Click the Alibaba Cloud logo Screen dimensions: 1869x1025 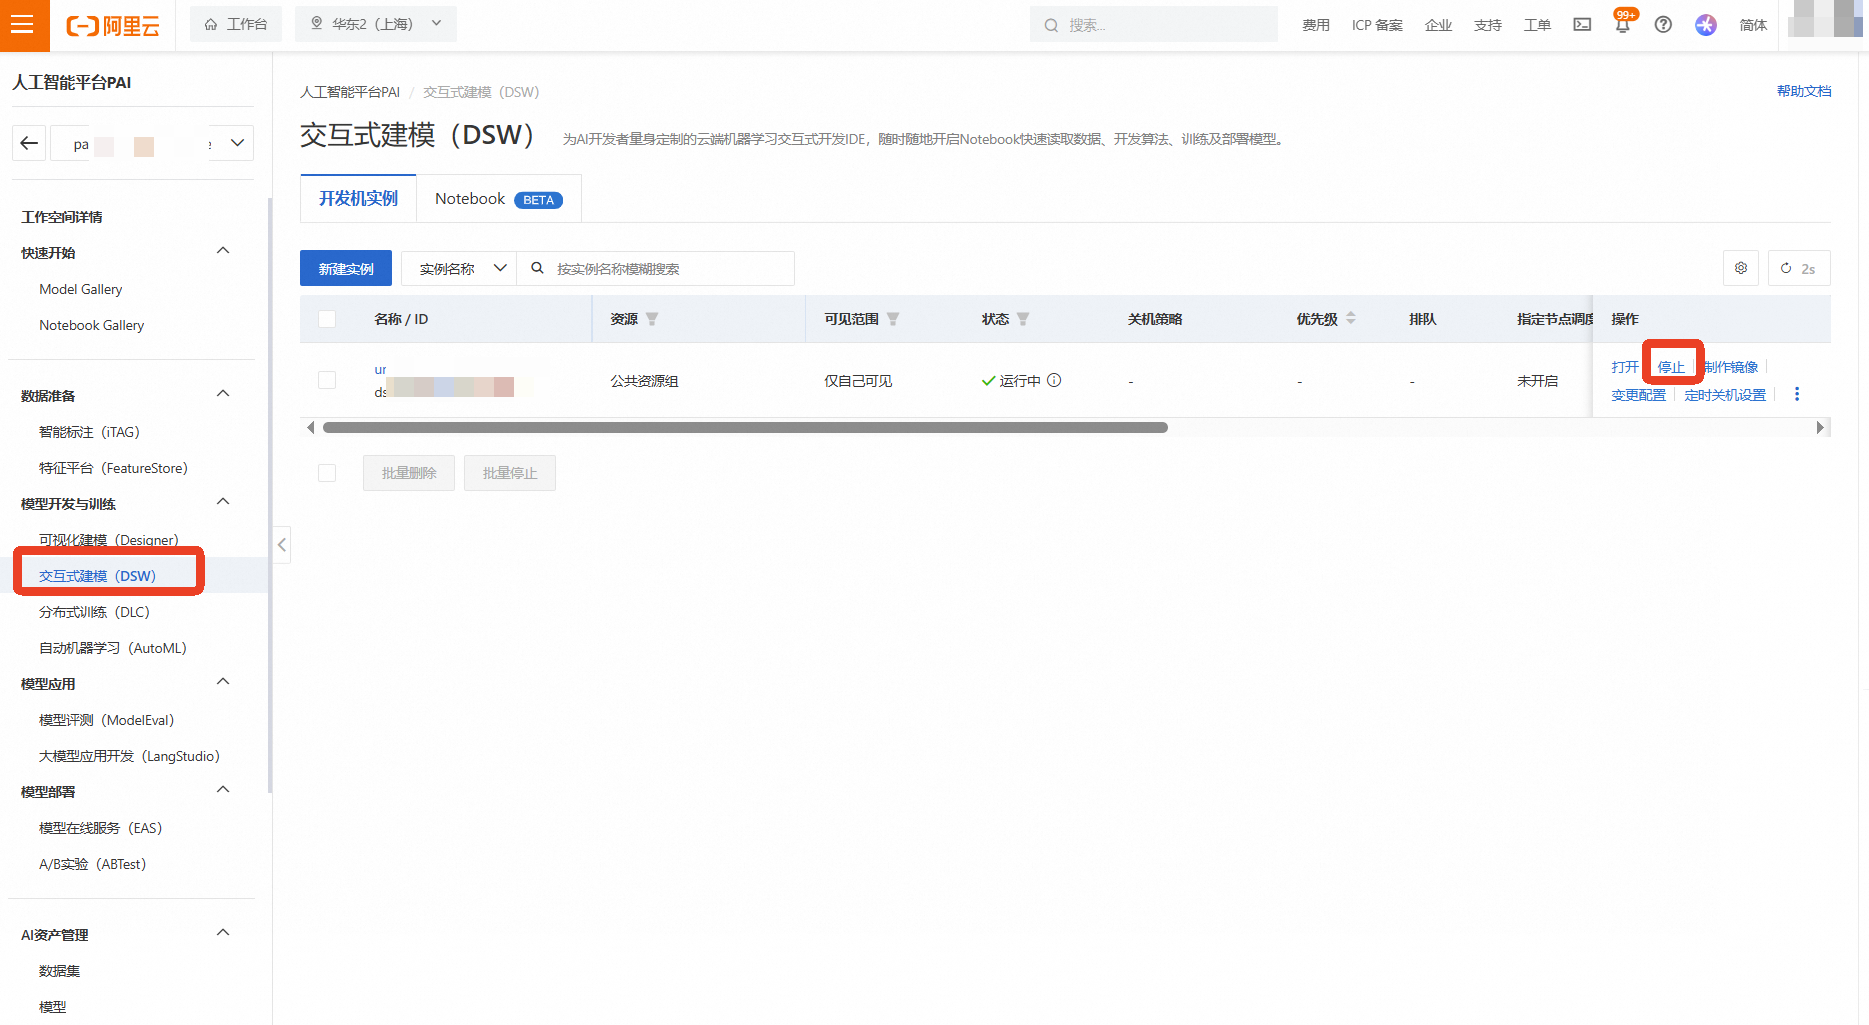click(113, 25)
